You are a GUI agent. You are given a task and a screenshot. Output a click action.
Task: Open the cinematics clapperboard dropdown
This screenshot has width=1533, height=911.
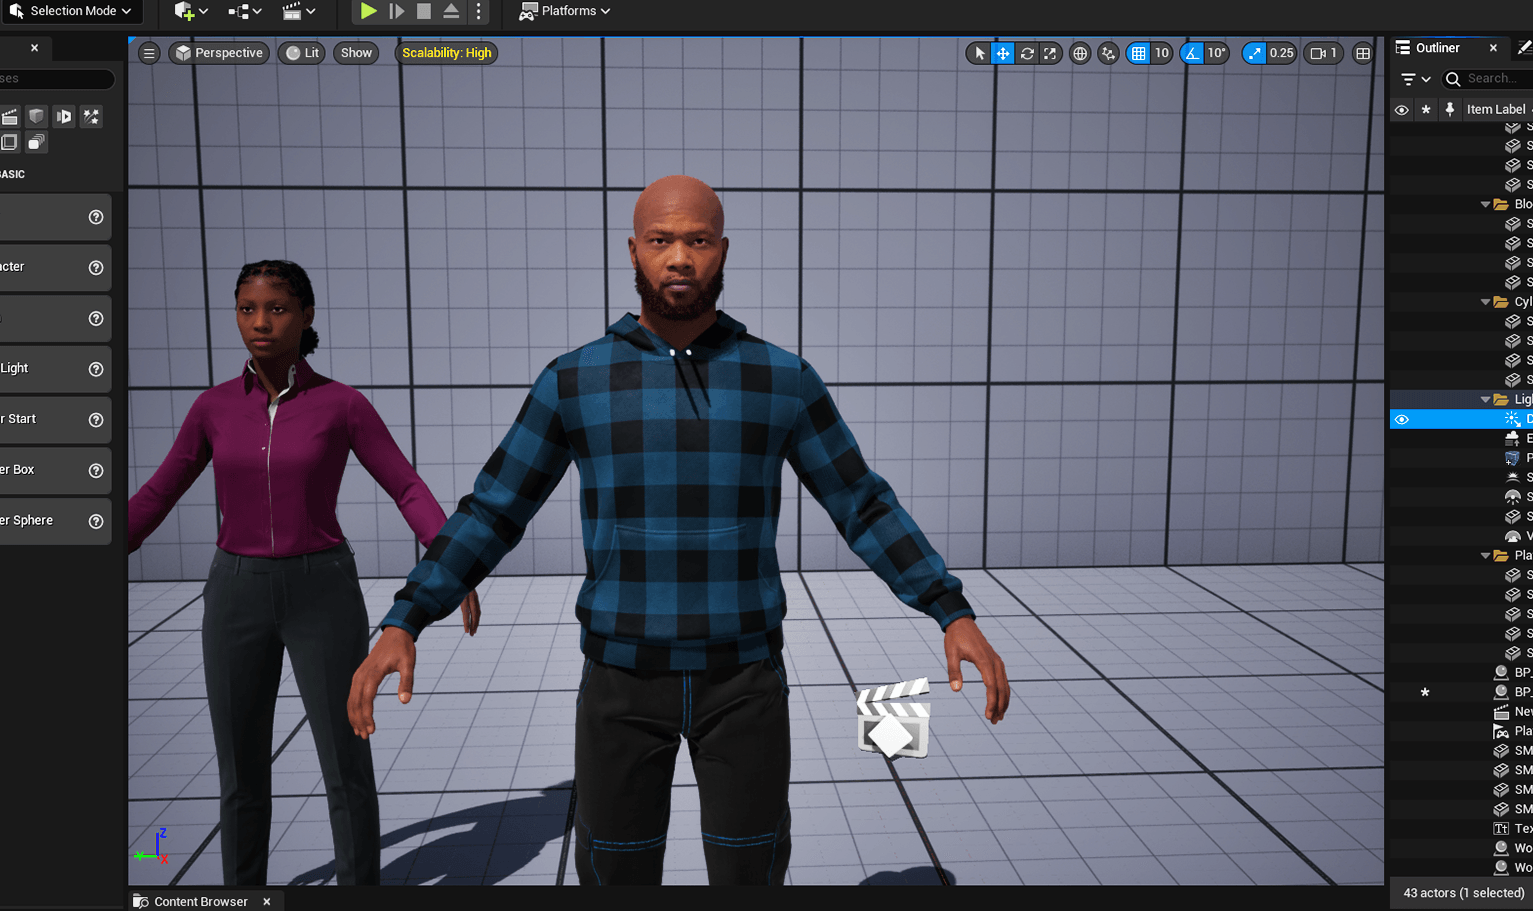(x=298, y=11)
